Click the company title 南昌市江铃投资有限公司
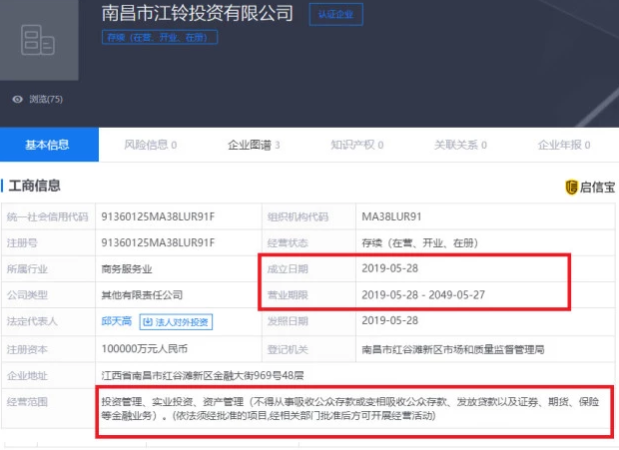Screen dimensions: 619x450 [197, 13]
